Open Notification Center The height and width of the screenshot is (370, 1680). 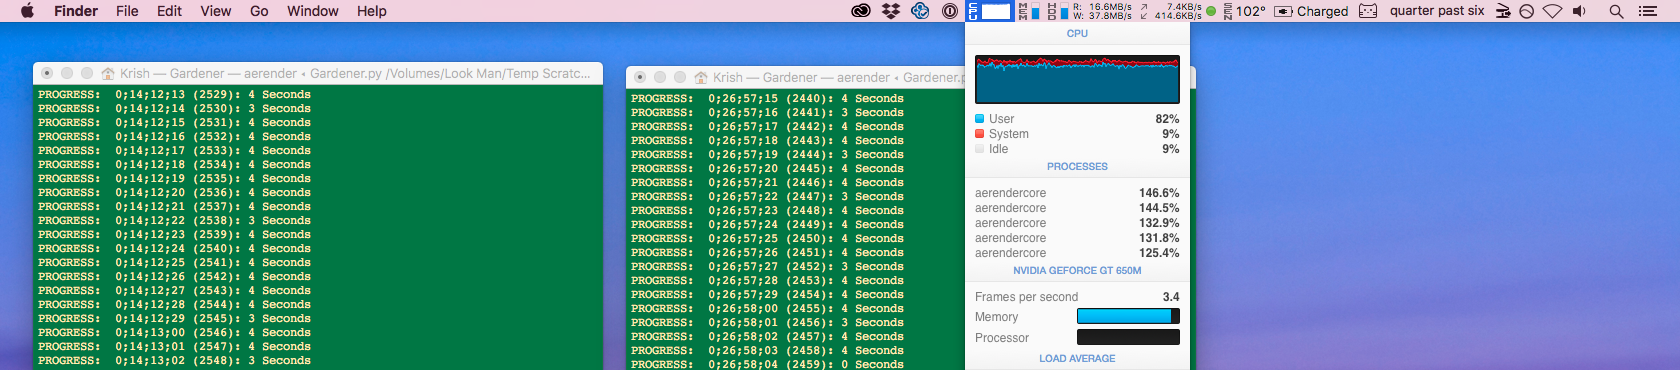(1648, 11)
